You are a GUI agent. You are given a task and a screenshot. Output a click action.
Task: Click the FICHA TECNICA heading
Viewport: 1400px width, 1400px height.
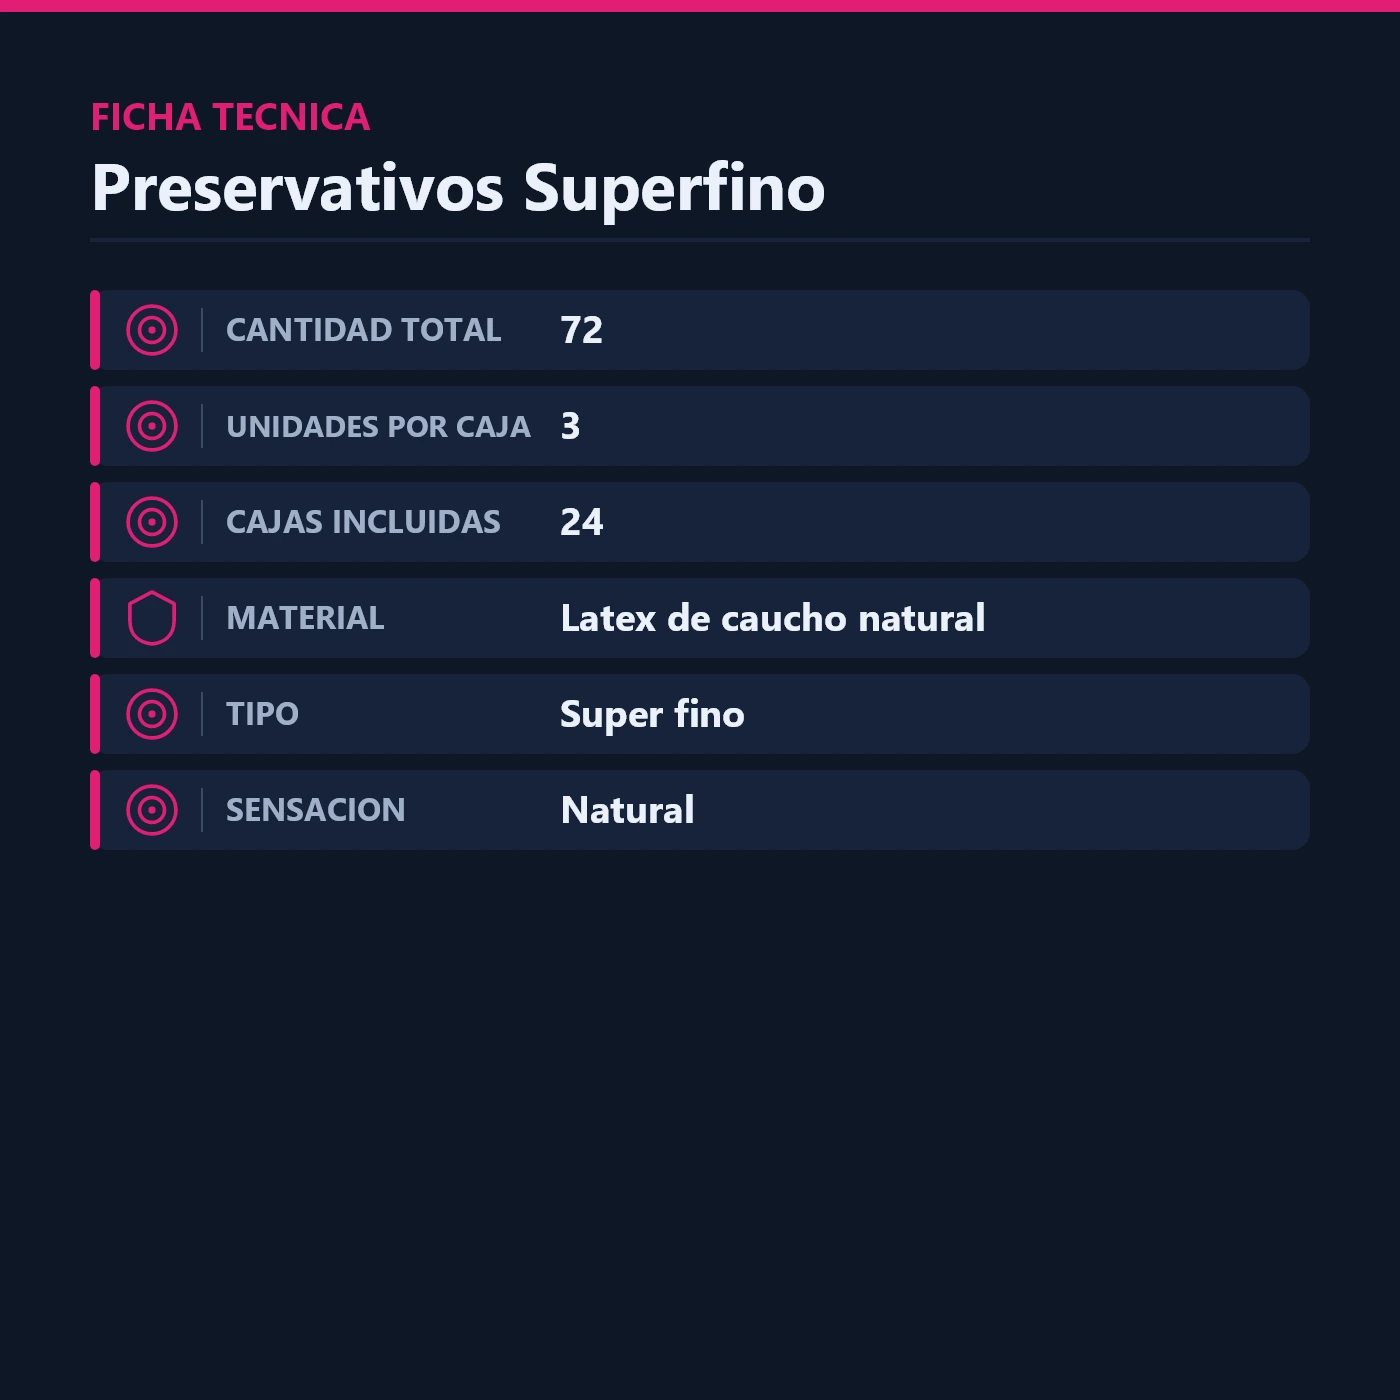point(230,117)
